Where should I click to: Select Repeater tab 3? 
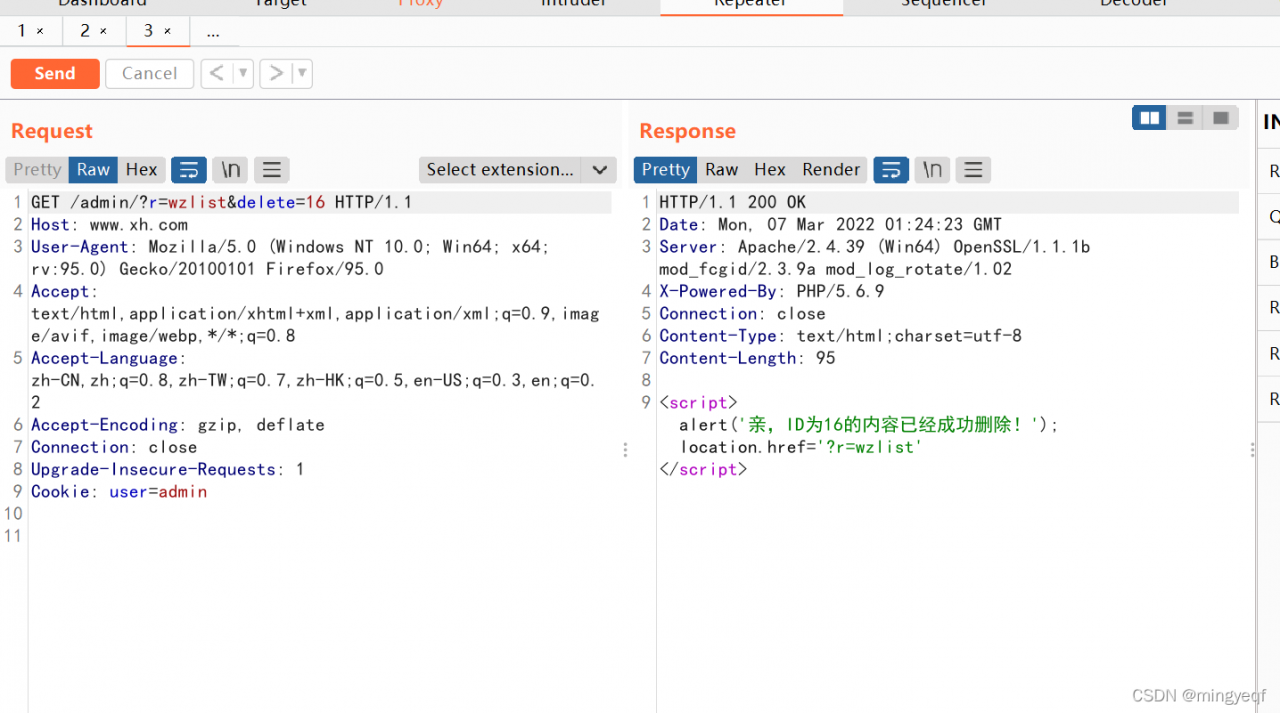[x=148, y=31]
